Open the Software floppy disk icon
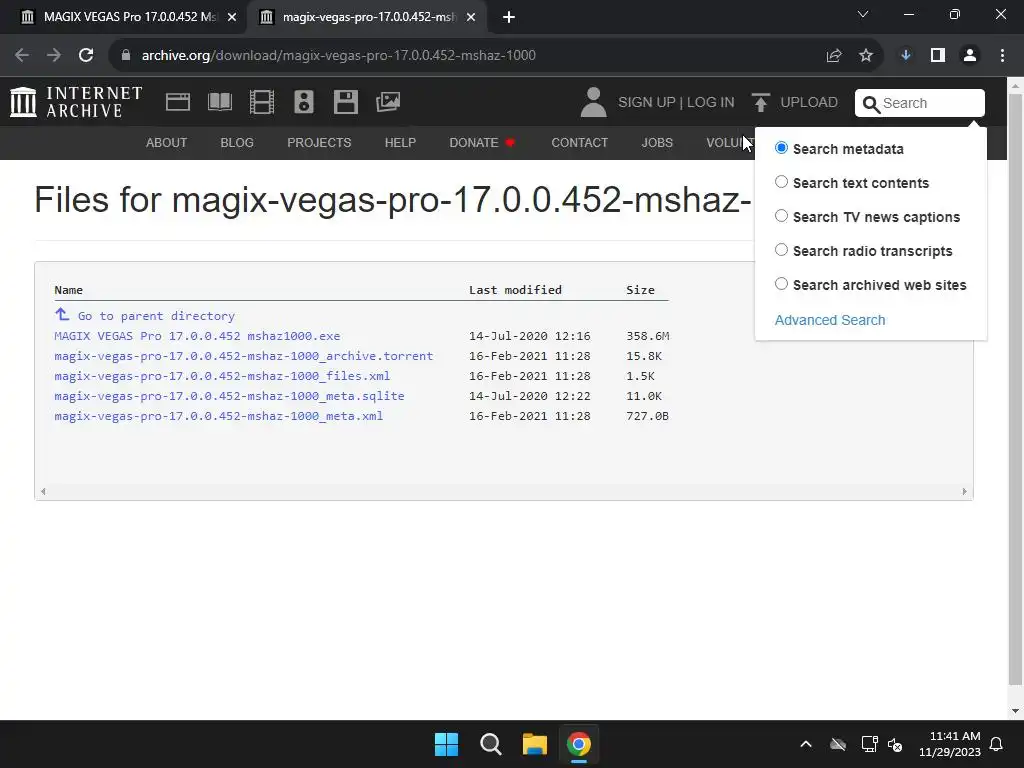The width and height of the screenshot is (1024, 768). 345,103
